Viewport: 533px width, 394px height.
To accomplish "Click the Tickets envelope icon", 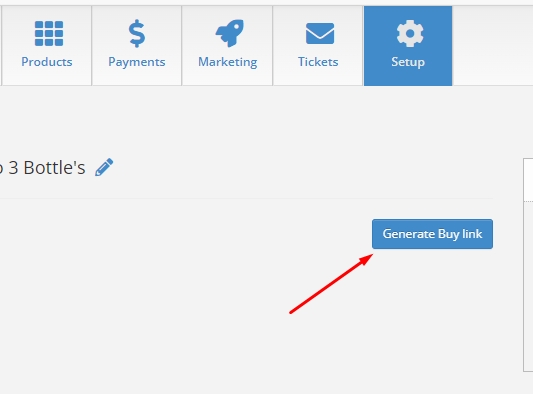I will (320, 34).
